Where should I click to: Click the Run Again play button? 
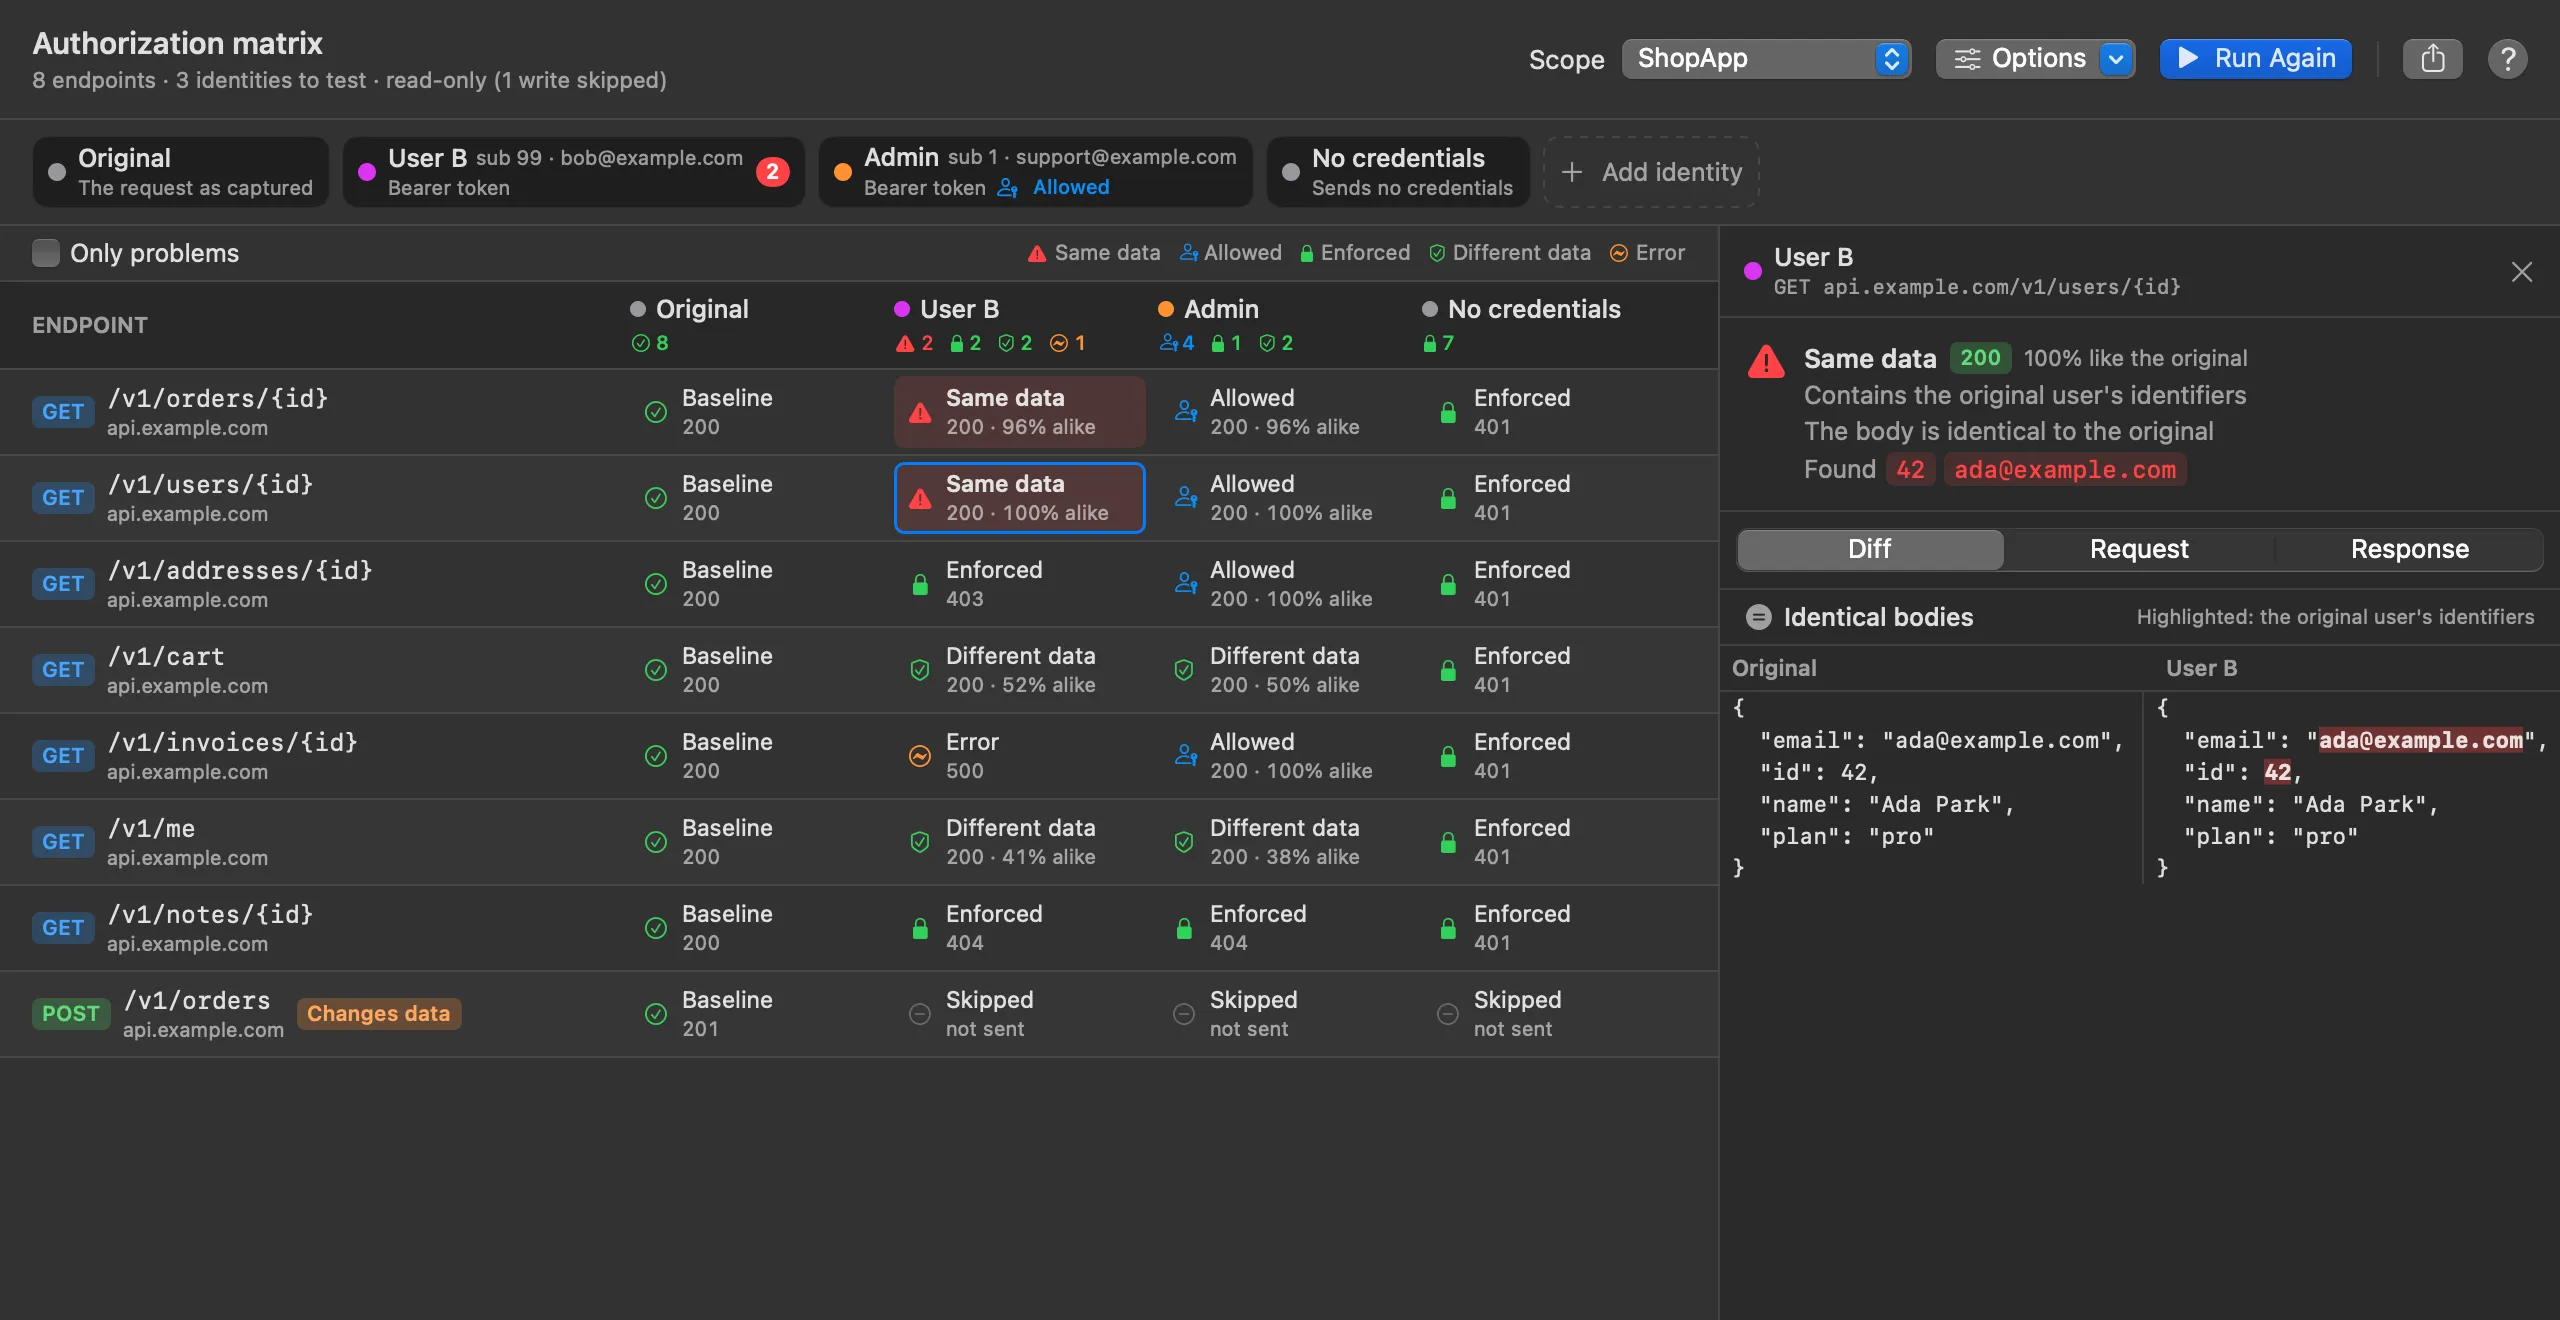tap(2255, 59)
